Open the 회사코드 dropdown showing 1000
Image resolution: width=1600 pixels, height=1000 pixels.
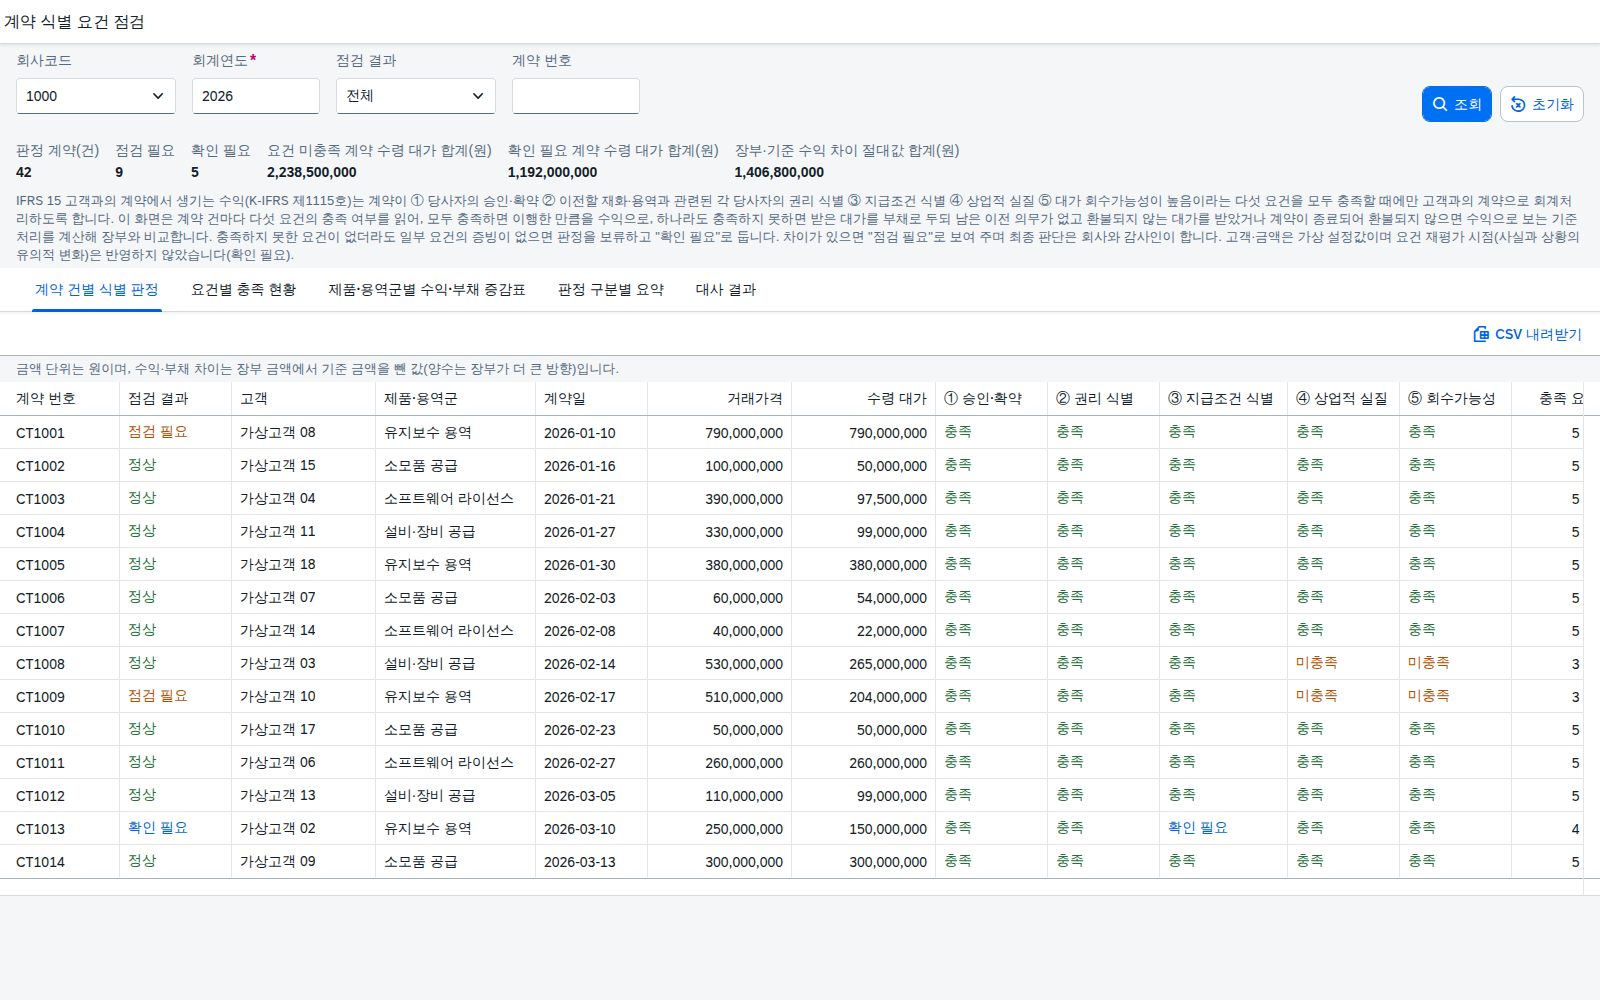click(96, 96)
